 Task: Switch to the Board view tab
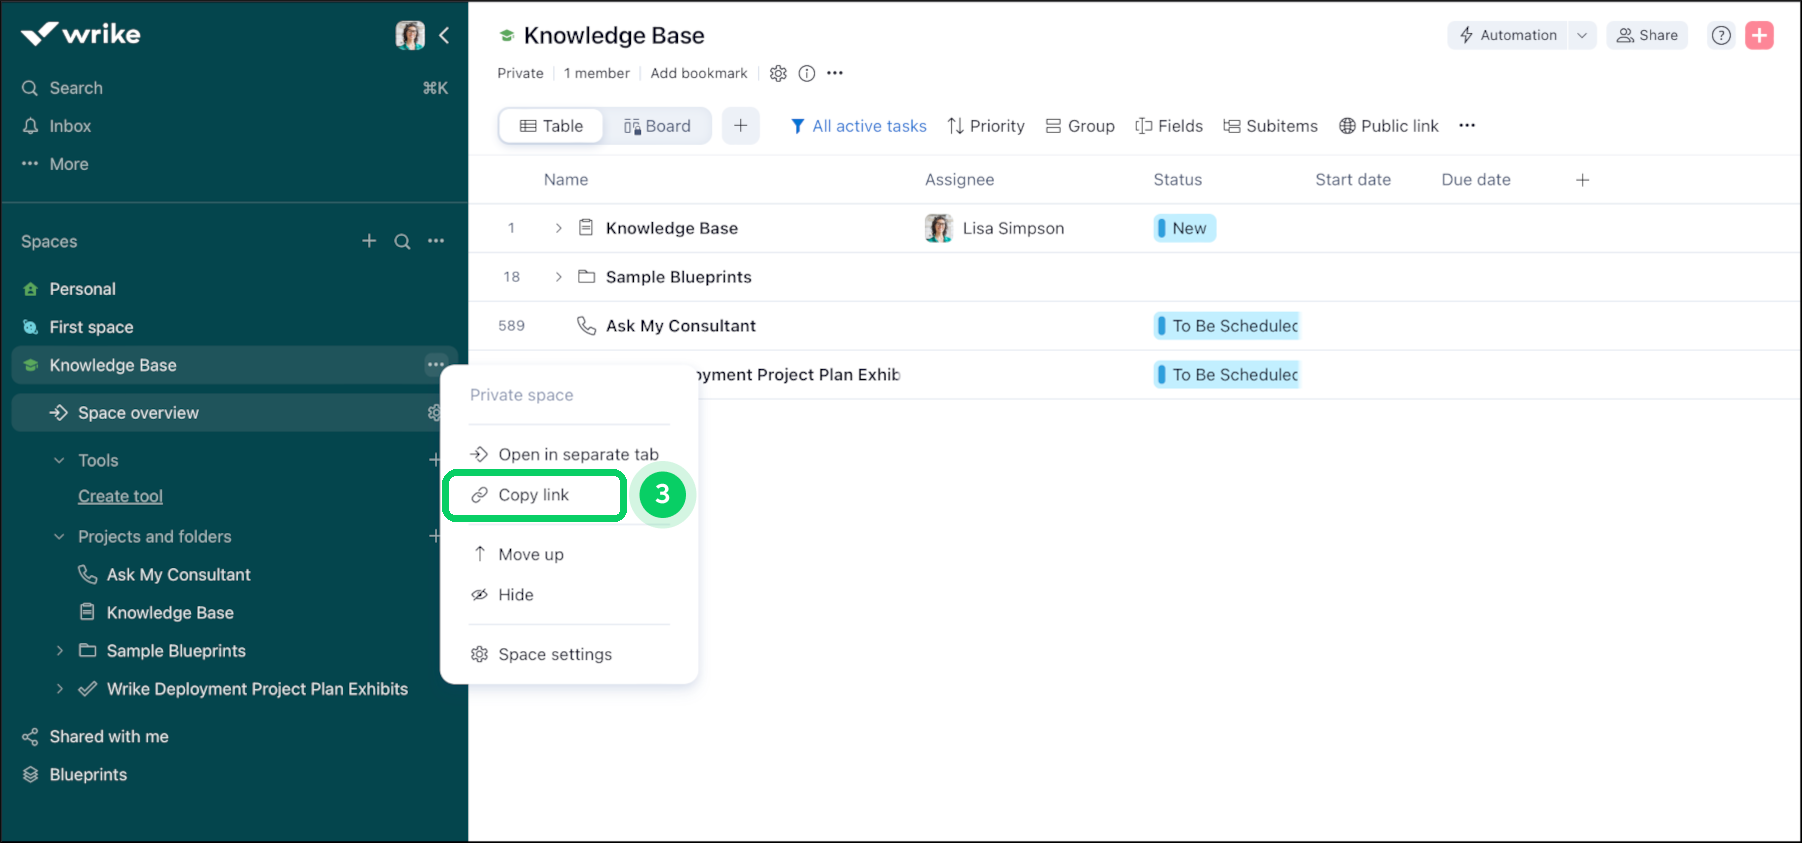tap(657, 126)
